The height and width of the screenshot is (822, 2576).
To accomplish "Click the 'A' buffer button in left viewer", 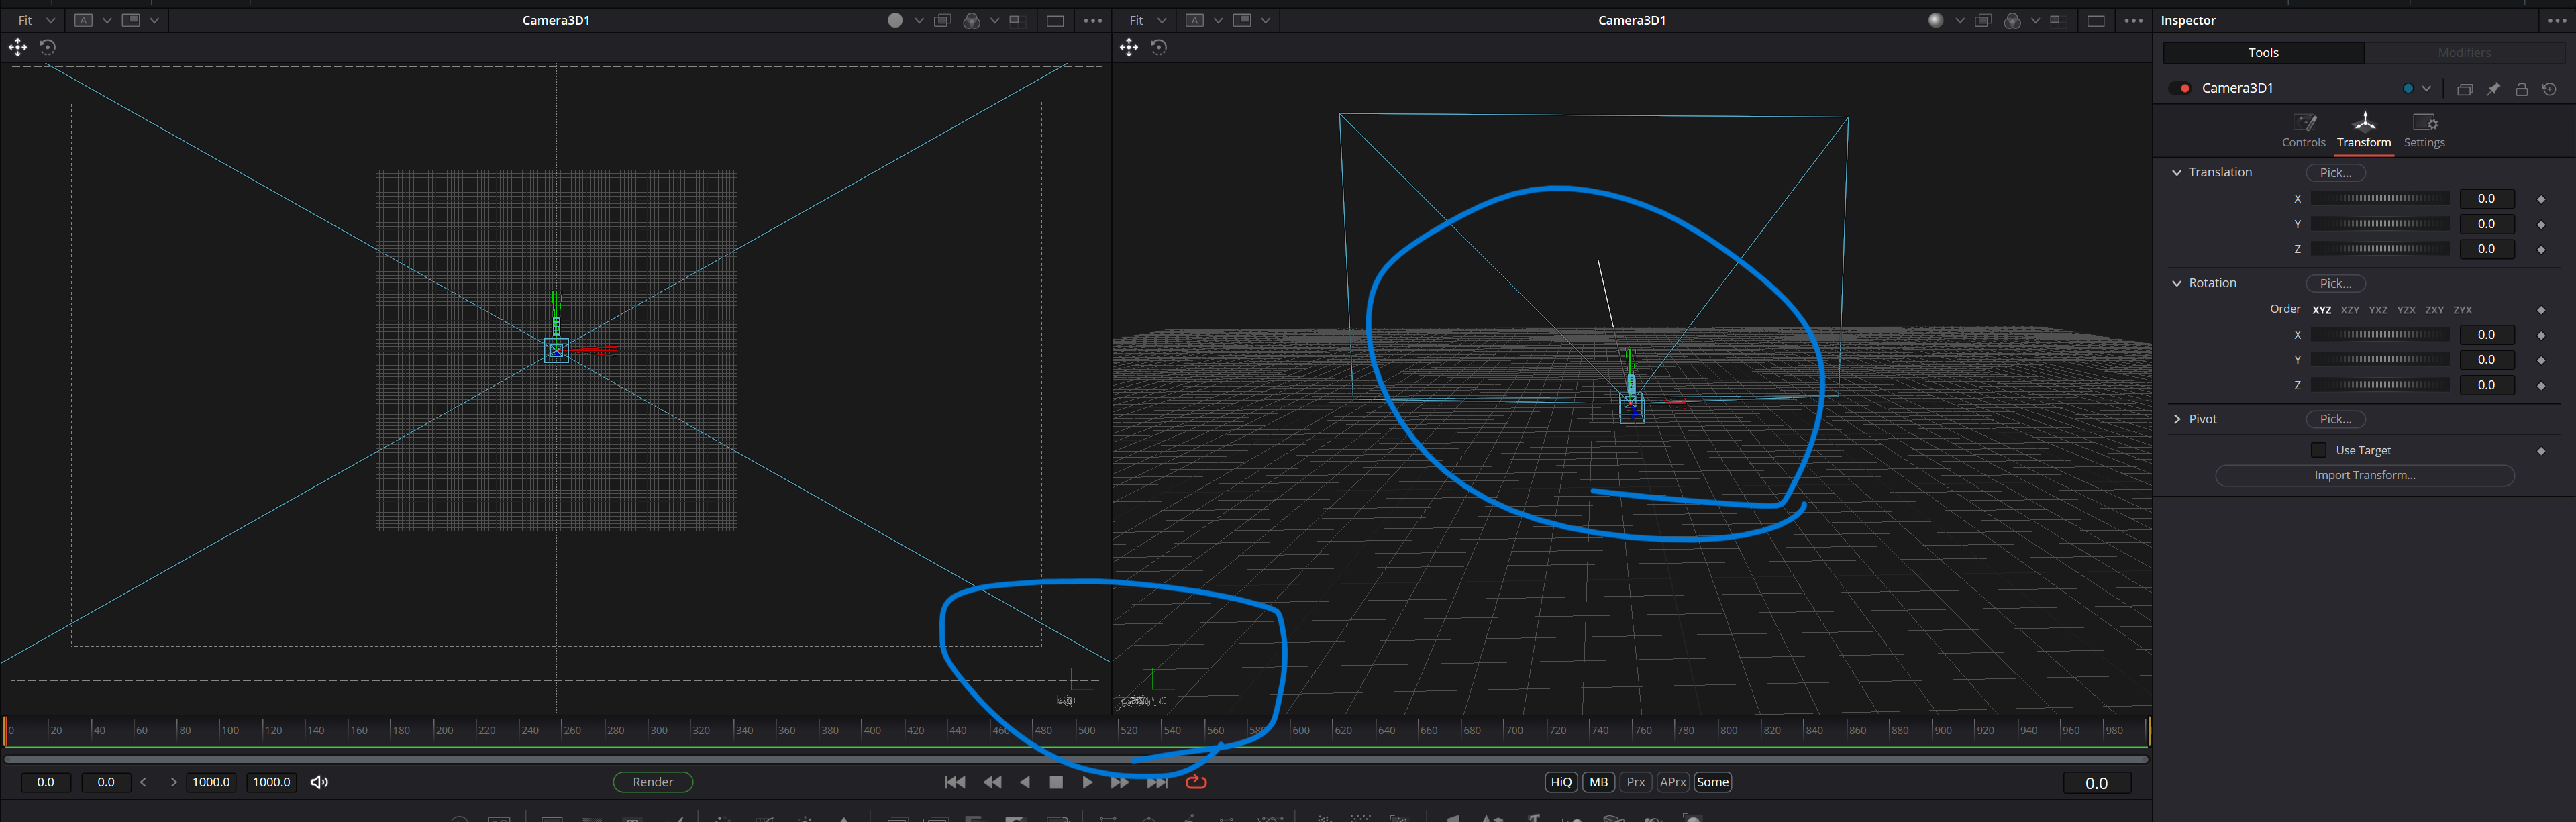I will 84,20.
